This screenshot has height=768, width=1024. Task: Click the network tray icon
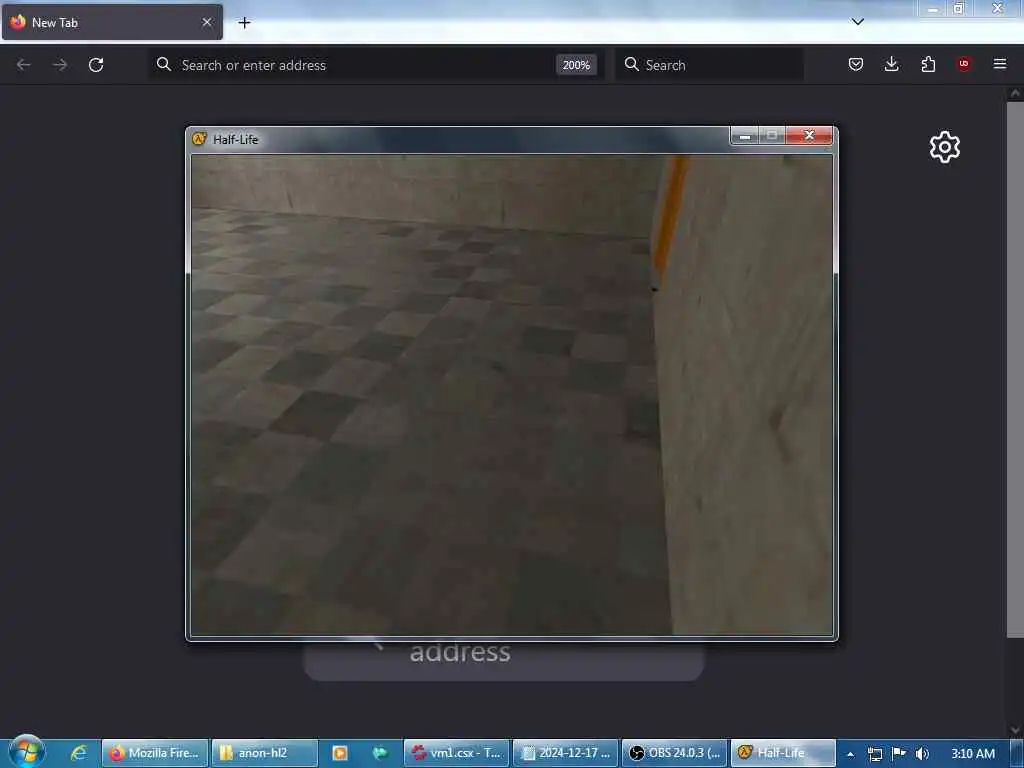pyautogui.click(x=875, y=754)
